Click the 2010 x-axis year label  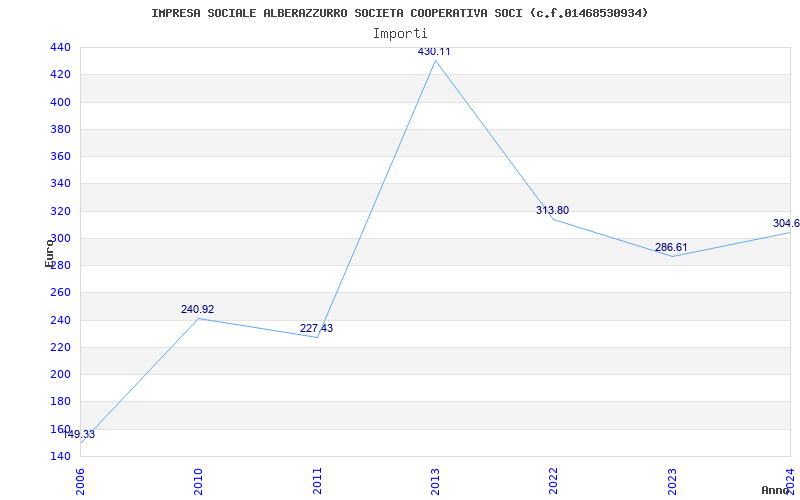[x=198, y=481]
